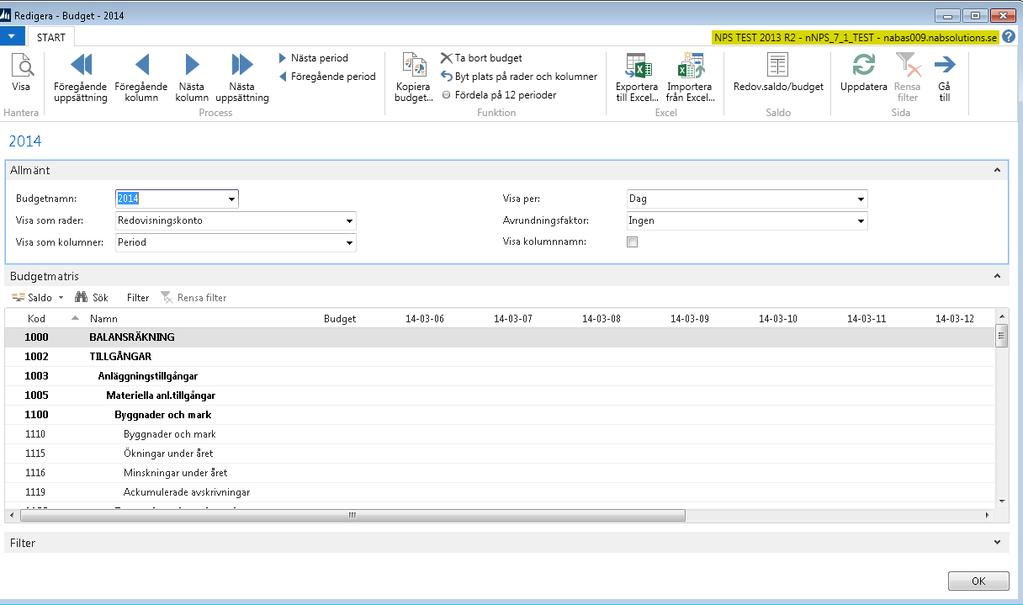Screen dimensions: 1023x605
Task: Click Rensa filter in Budgetmatris toolbar
Action: click(x=194, y=298)
